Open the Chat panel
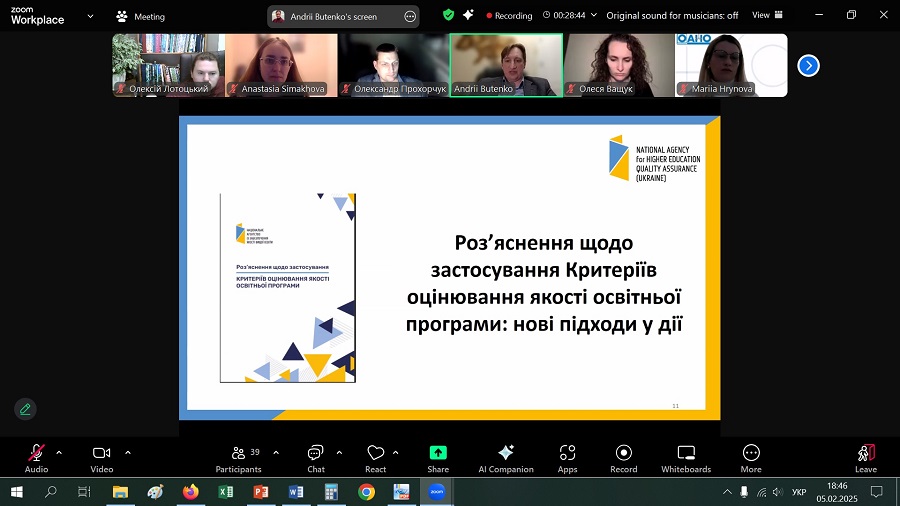 coord(316,456)
